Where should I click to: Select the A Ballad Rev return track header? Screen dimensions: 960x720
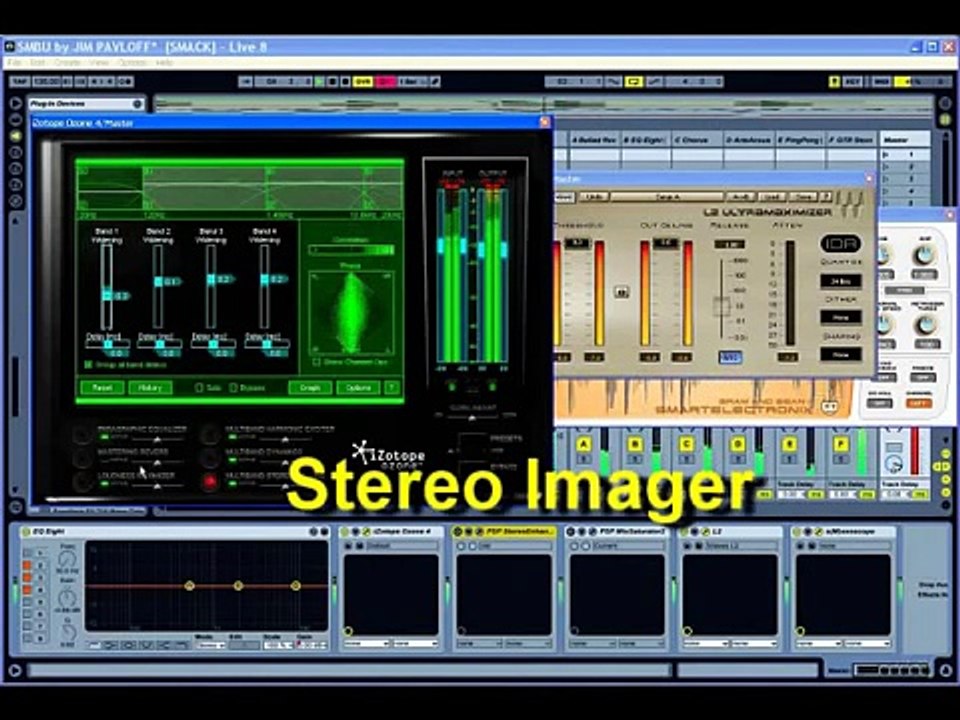click(594, 140)
